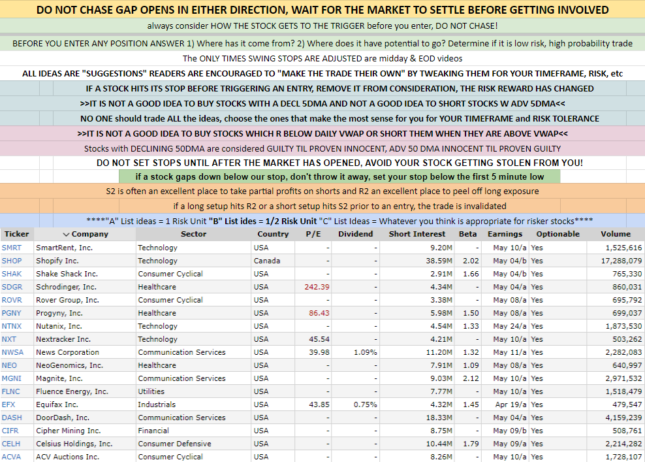Select the short interest value 38.59M
The image size is (645, 462).
pyautogui.click(x=439, y=261)
